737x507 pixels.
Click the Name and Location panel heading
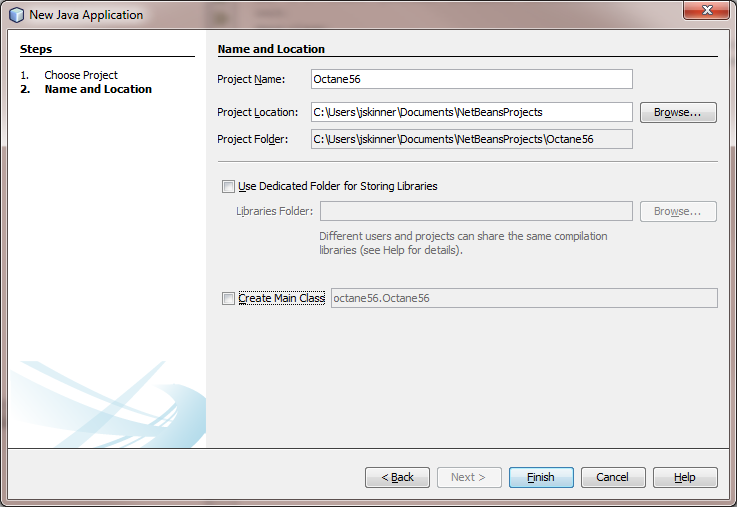pyautogui.click(x=271, y=49)
